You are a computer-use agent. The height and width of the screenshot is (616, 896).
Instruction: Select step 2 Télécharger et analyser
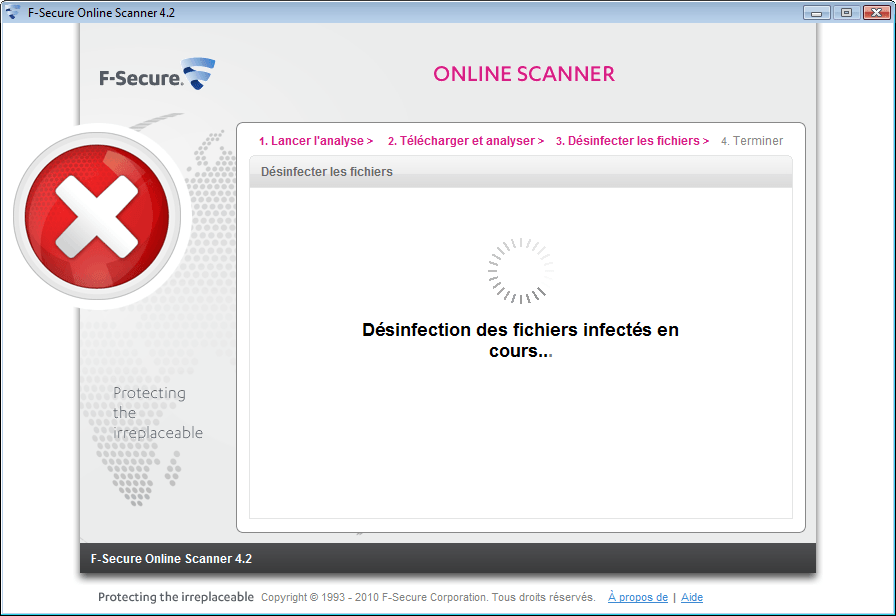pyautogui.click(x=466, y=141)
